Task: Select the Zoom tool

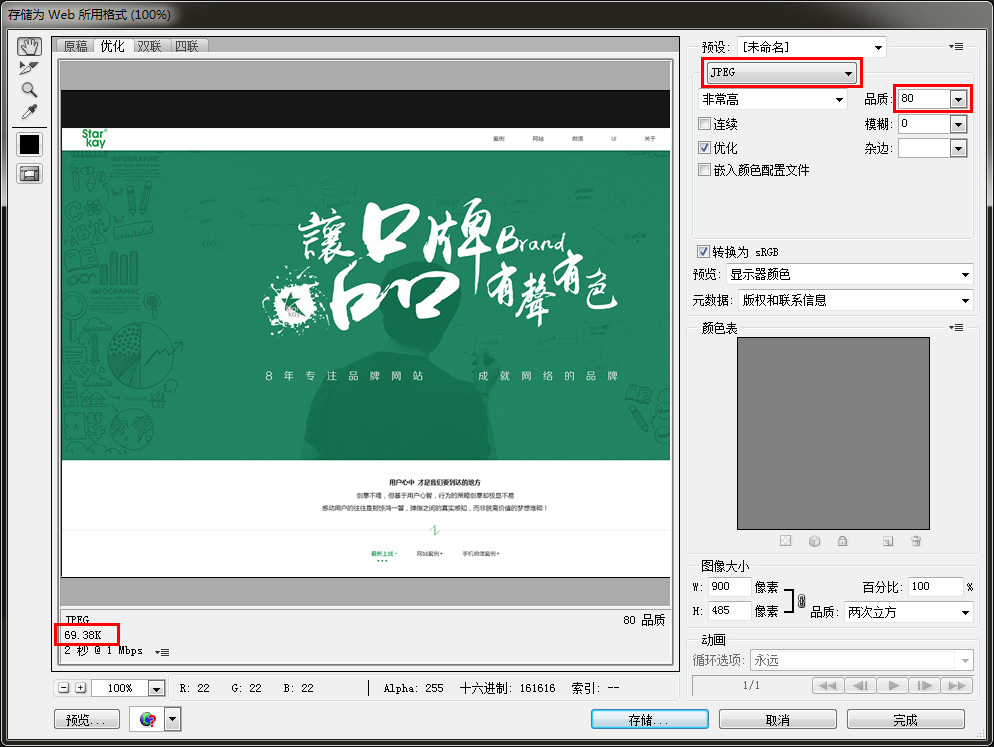Action: [29, 90]
